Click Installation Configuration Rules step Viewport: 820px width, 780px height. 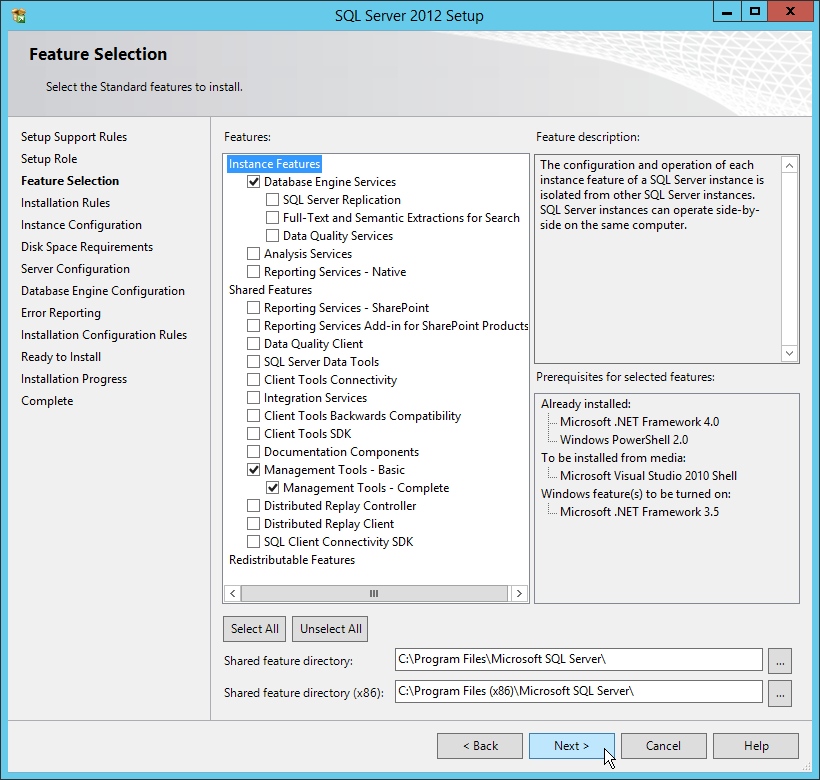coord(104,335)
